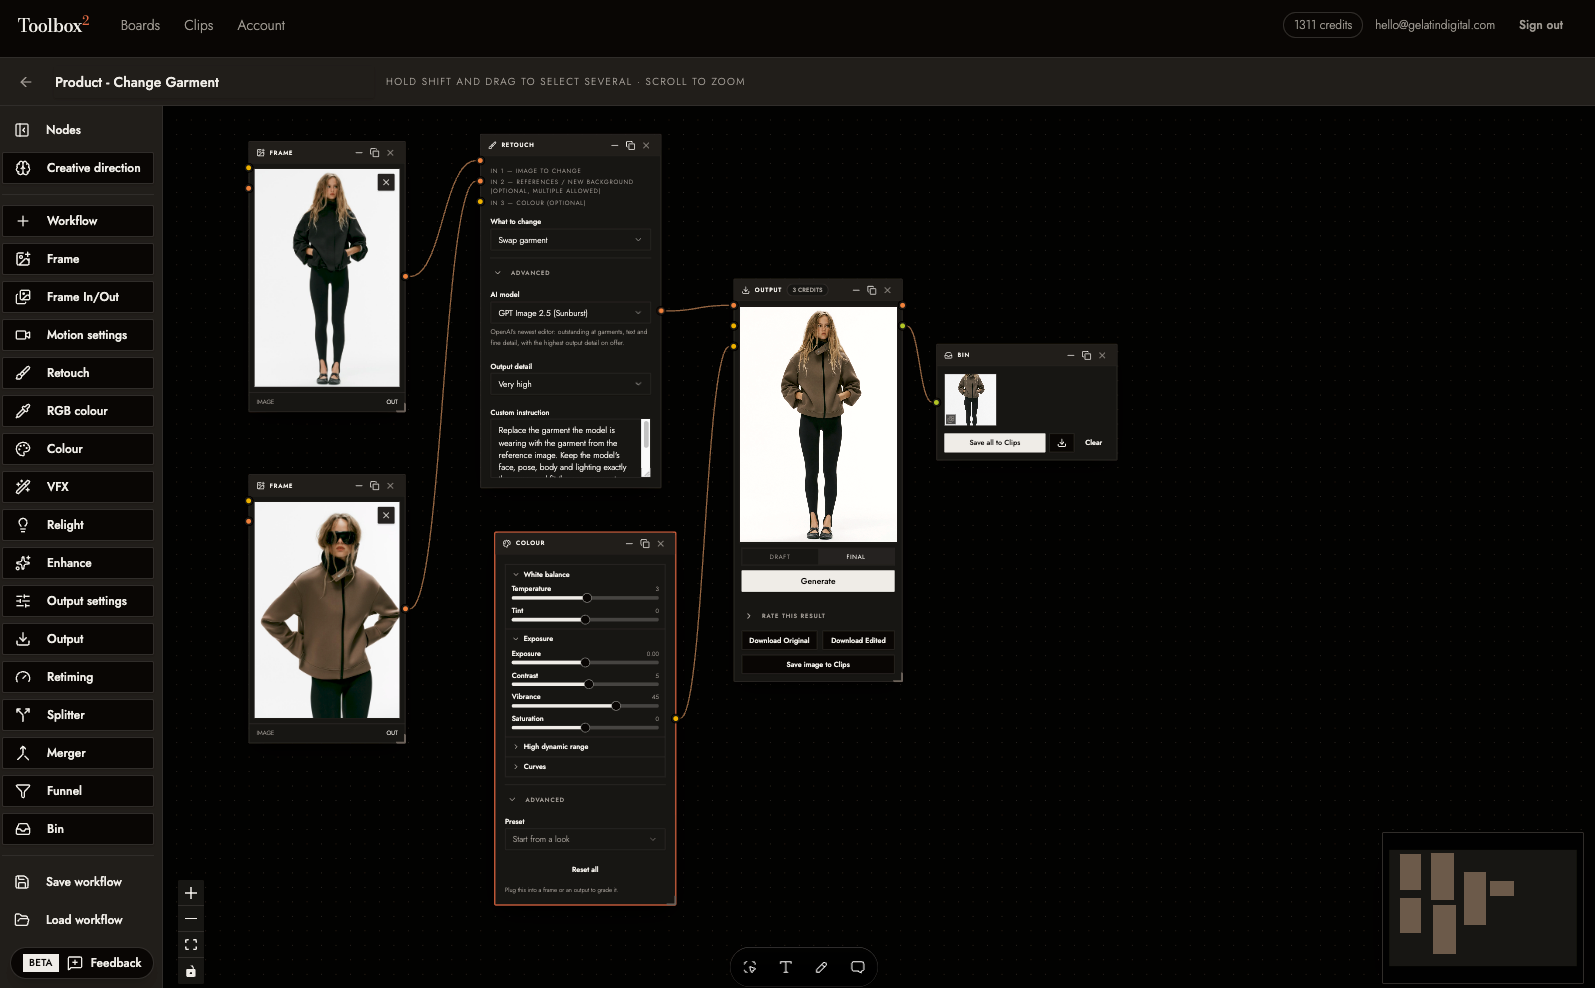Duplicate the Retouch node
The image size is (1595, 988).
point(630,145)
